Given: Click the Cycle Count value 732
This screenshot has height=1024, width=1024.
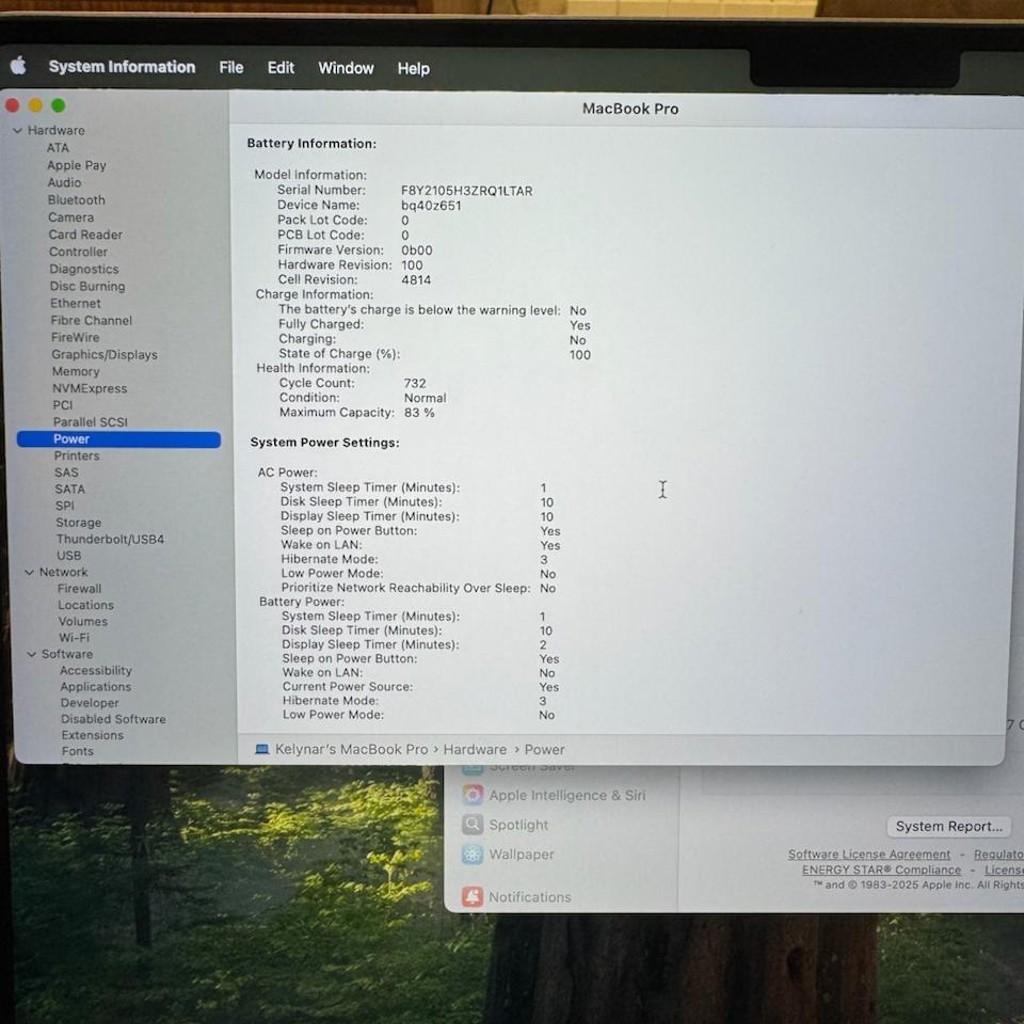Looking at the screenshot, I should [415, 383].
